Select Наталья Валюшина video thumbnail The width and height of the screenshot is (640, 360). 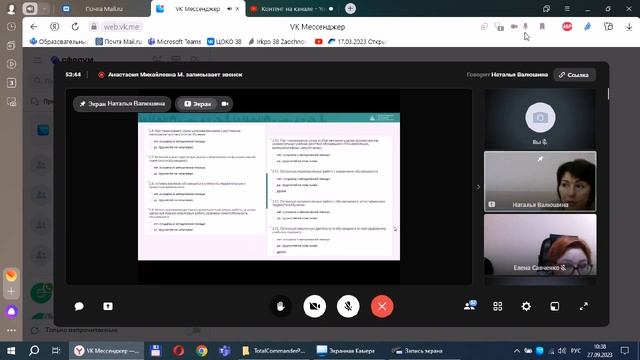(x=540, y=181)
